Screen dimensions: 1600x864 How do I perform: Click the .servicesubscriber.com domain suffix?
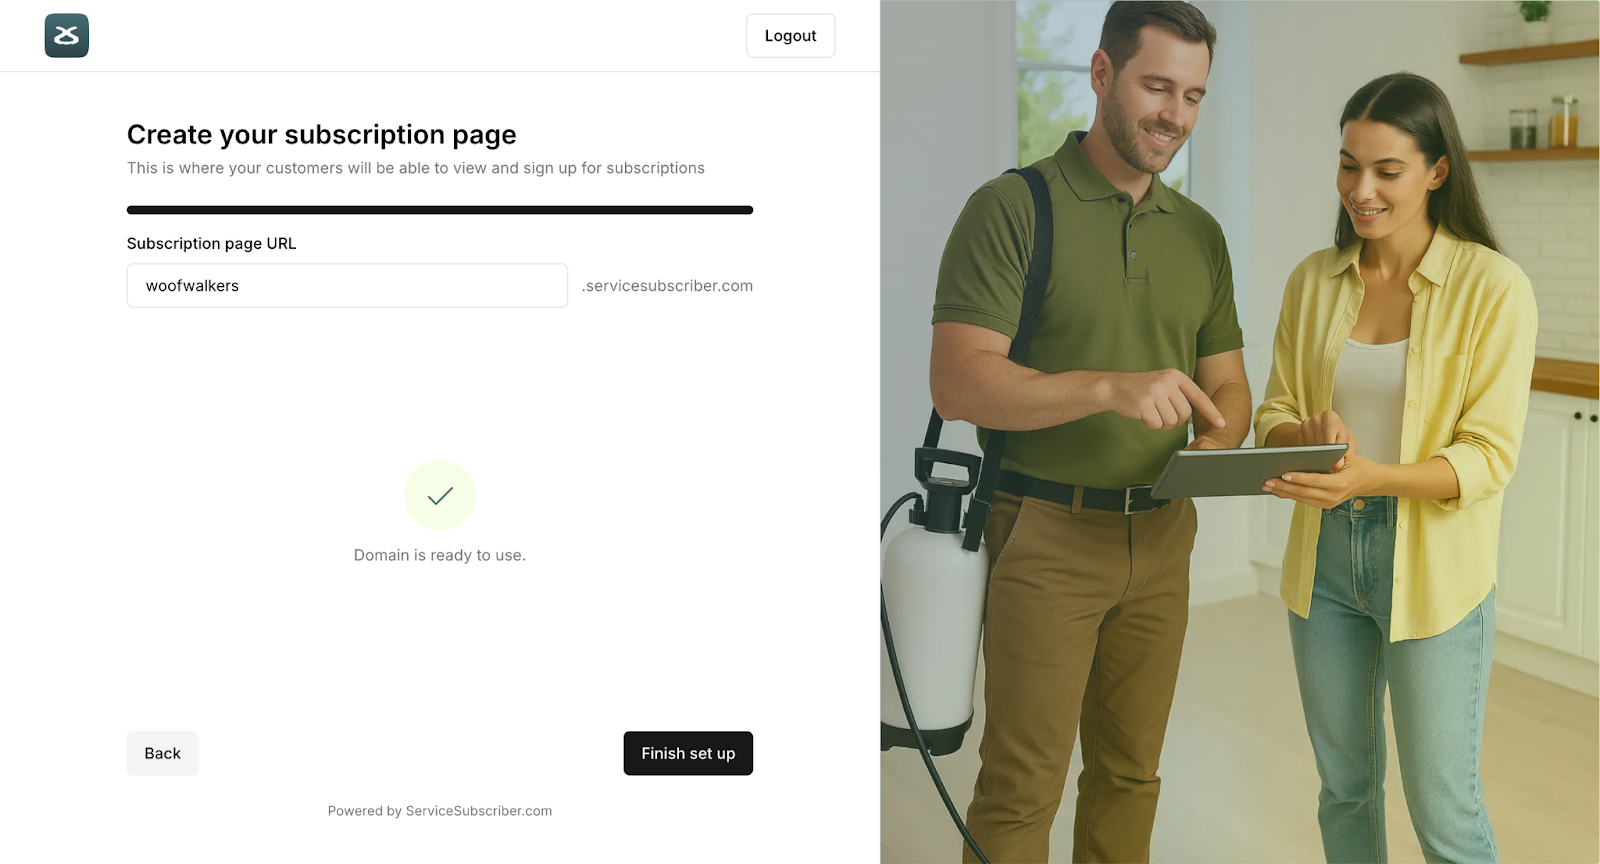point(667,286)
